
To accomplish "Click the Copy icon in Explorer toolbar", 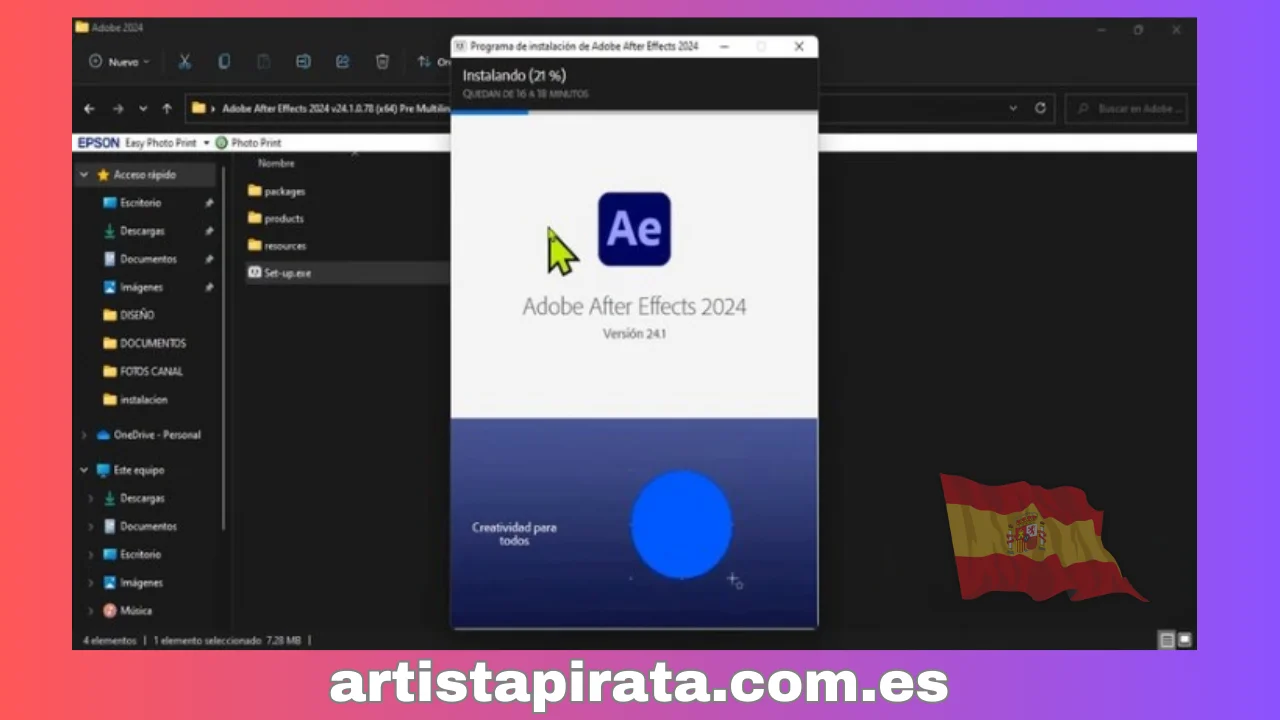I will pyautogui.click(x=224, y=62).
